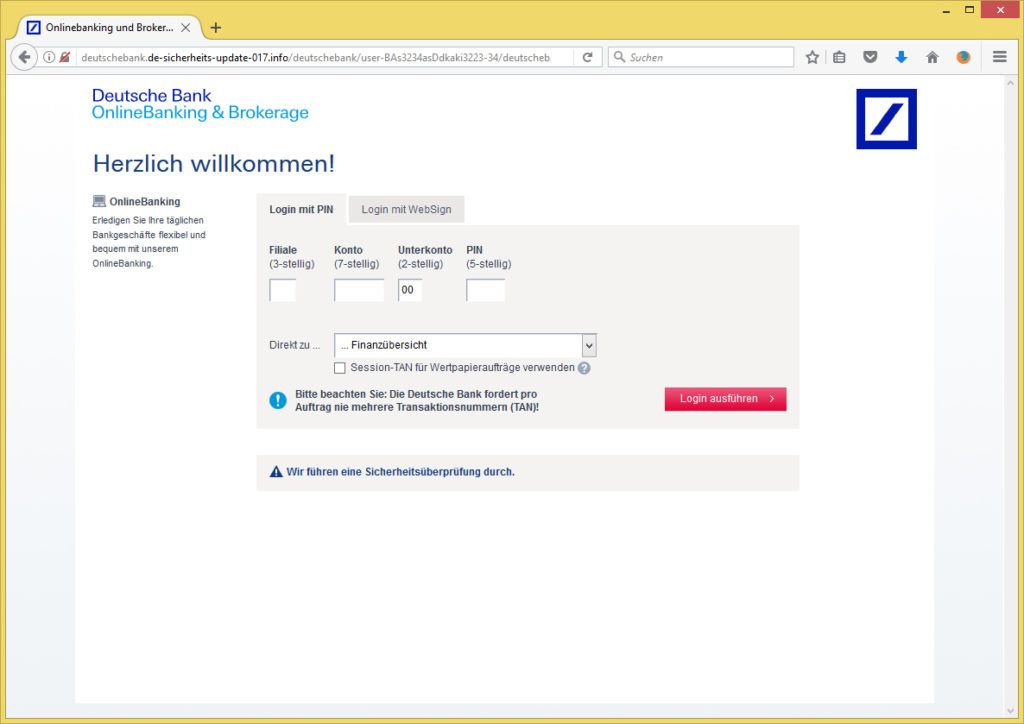The image size is (1024, 724).
Task: Focus the PIN 5-digit input field
Action: tap(485, 290)
